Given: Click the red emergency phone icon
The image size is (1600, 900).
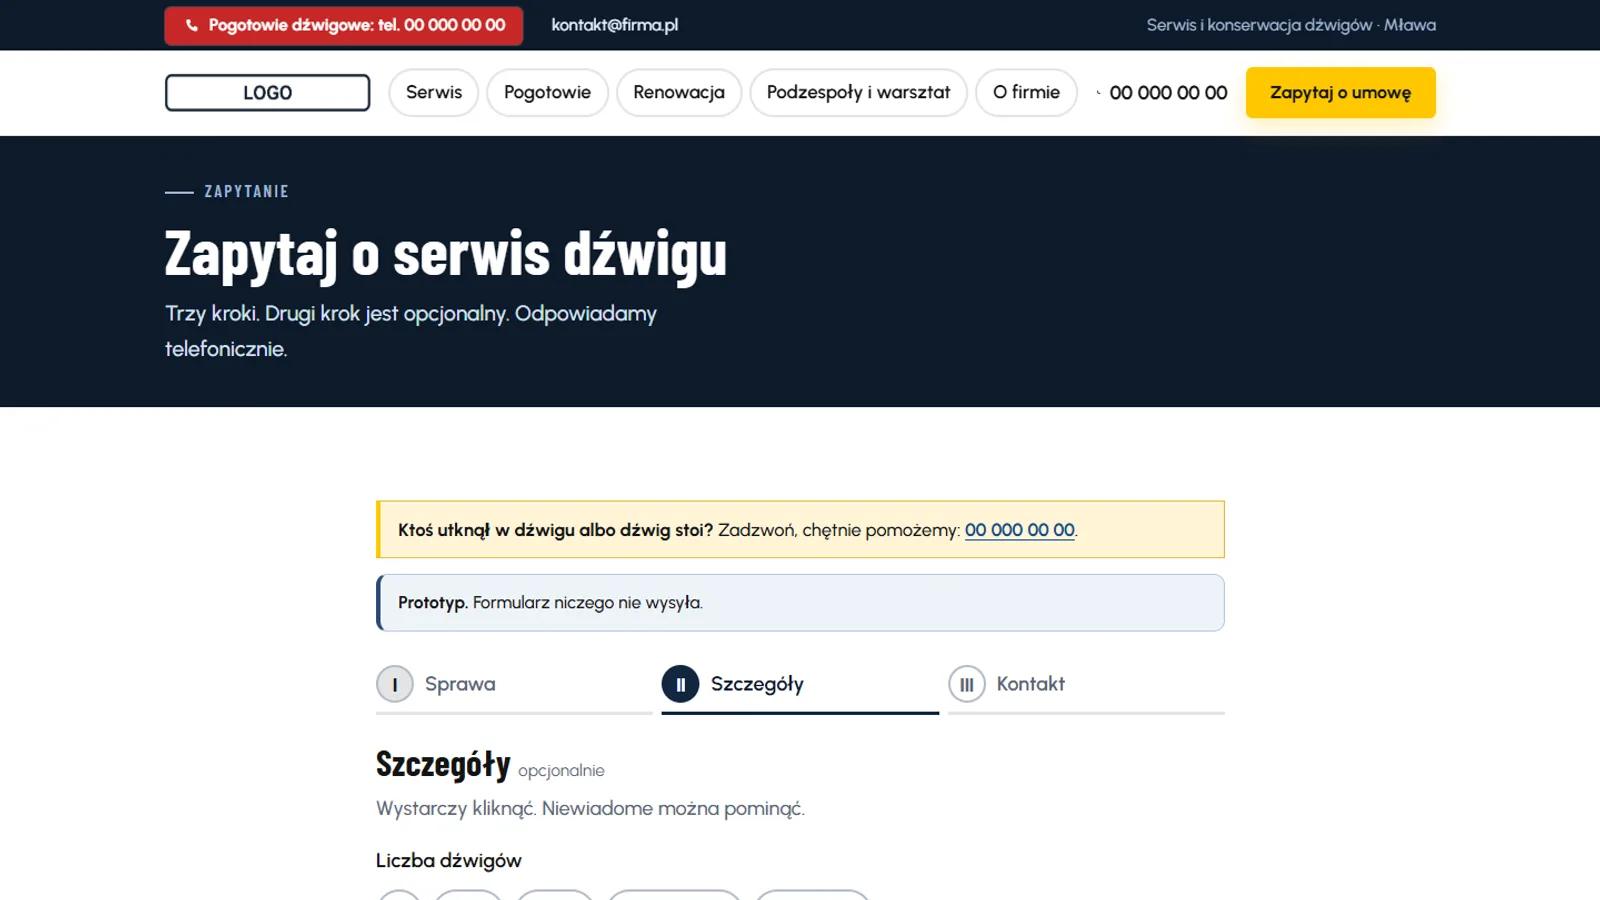Looking at the screenshot, I should click(192, 26).
